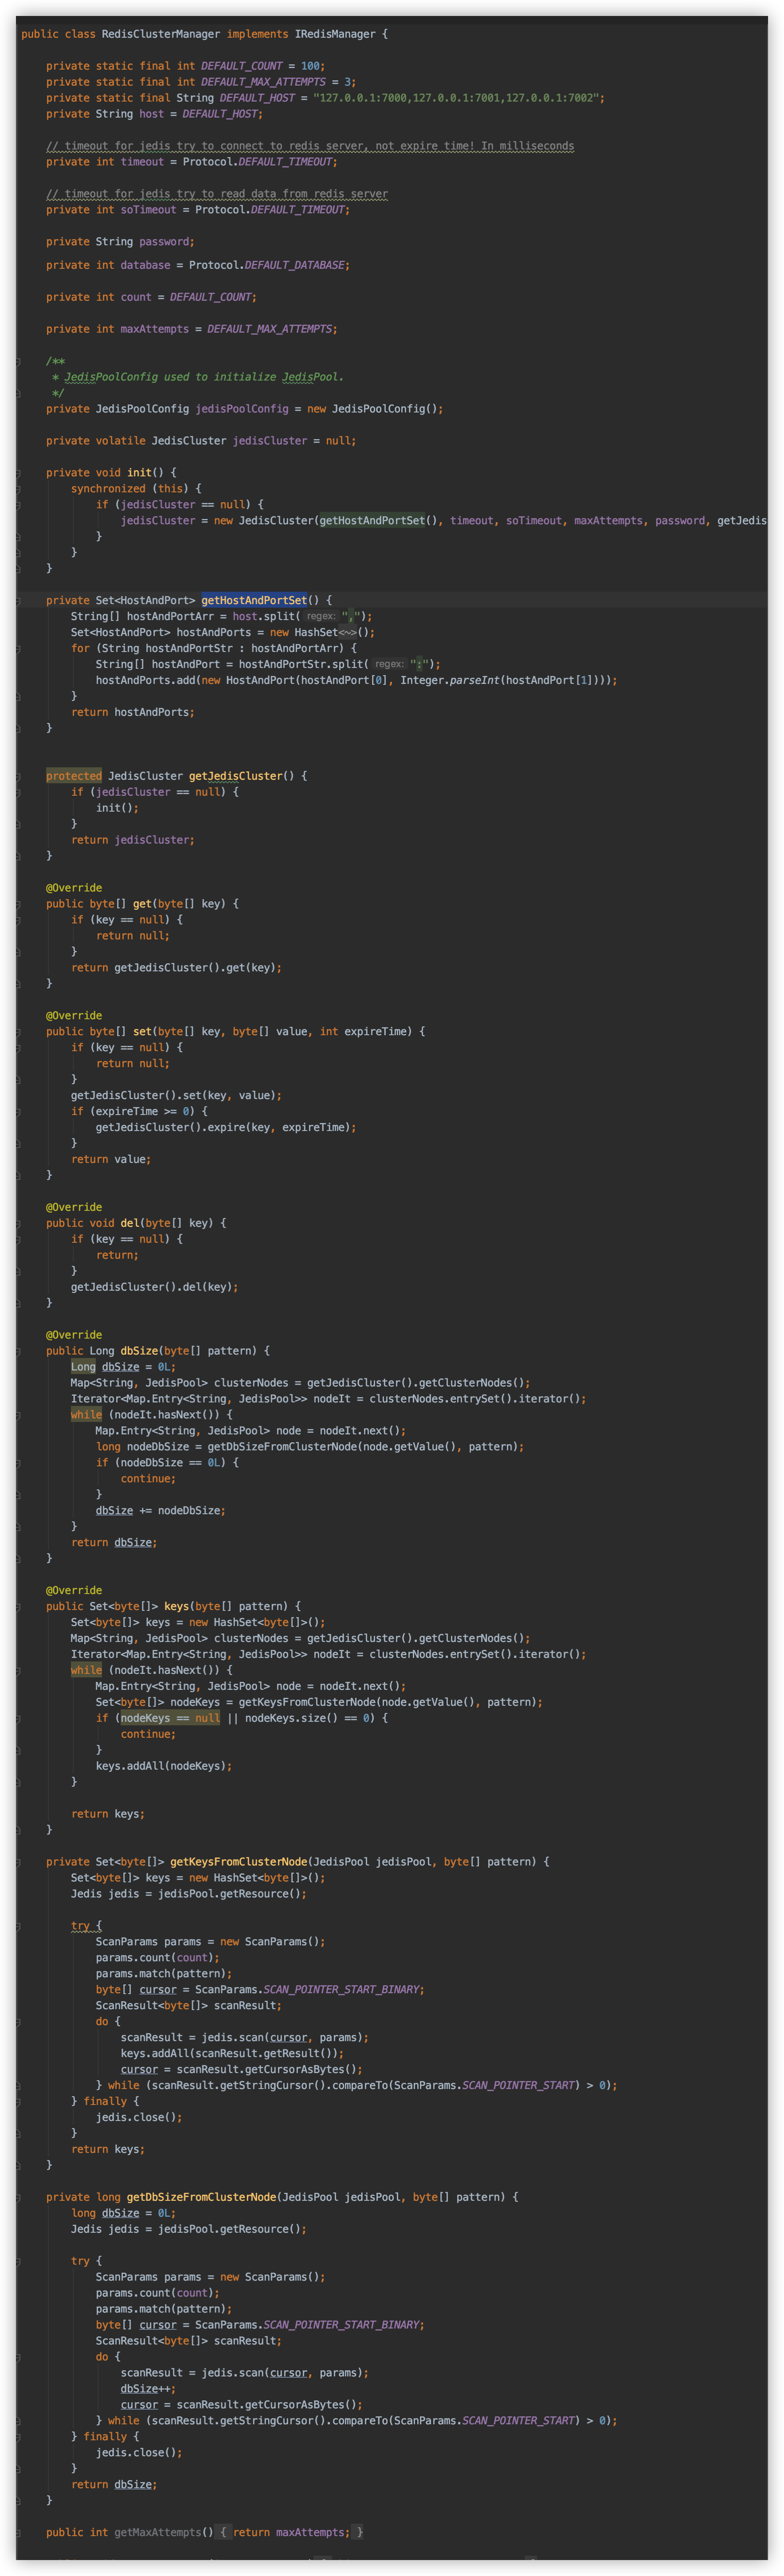The width and height of the screenshot is (784, 2576).
Task: Expand the folded diamond in new HashSet
Action: [x=347, y=632]
